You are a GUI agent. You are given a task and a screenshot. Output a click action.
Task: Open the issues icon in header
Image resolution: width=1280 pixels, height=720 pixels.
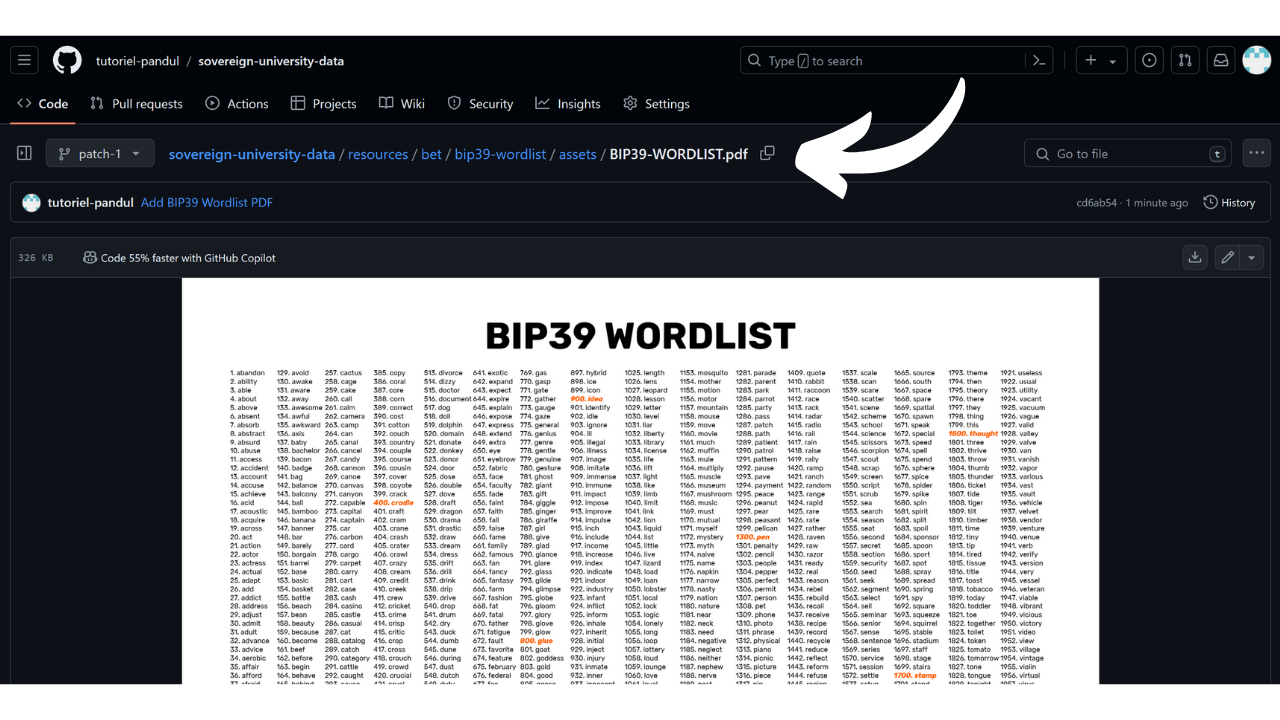[1150, 60]
